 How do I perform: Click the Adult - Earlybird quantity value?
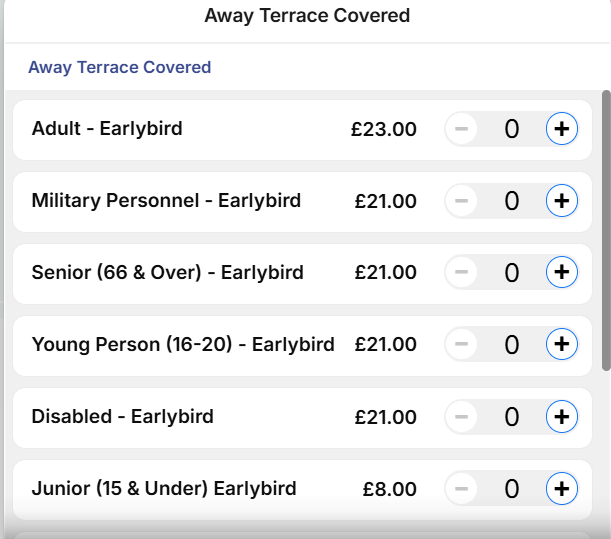(511, 129)
